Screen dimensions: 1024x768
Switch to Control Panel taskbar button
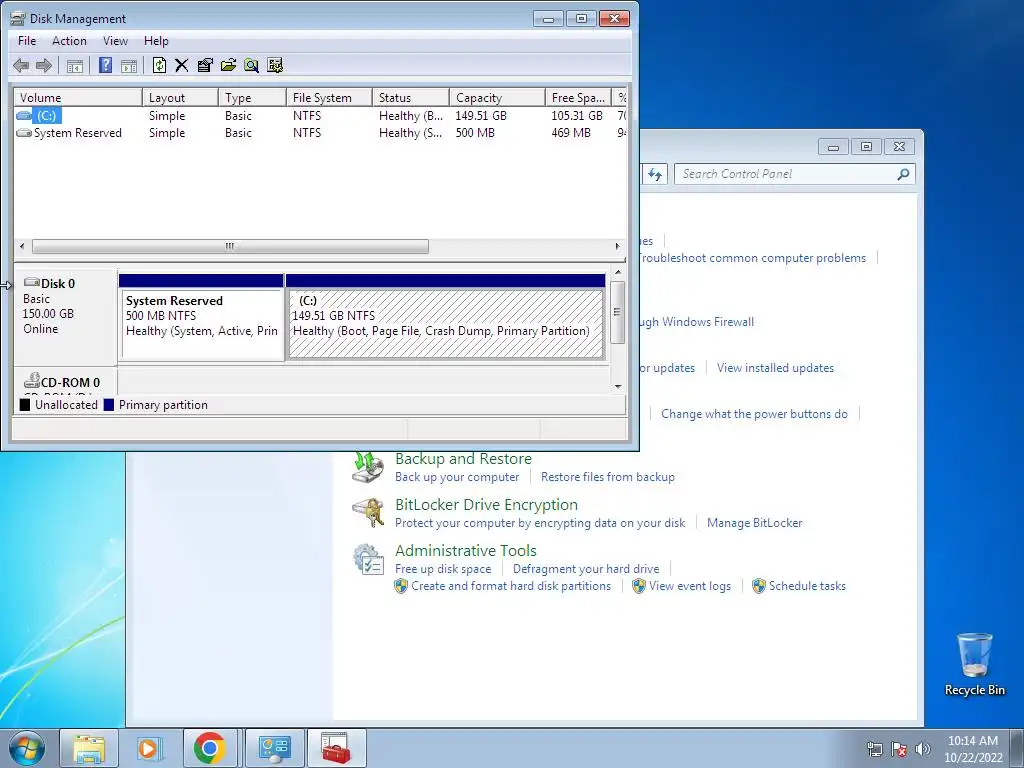tap(274, 748)
